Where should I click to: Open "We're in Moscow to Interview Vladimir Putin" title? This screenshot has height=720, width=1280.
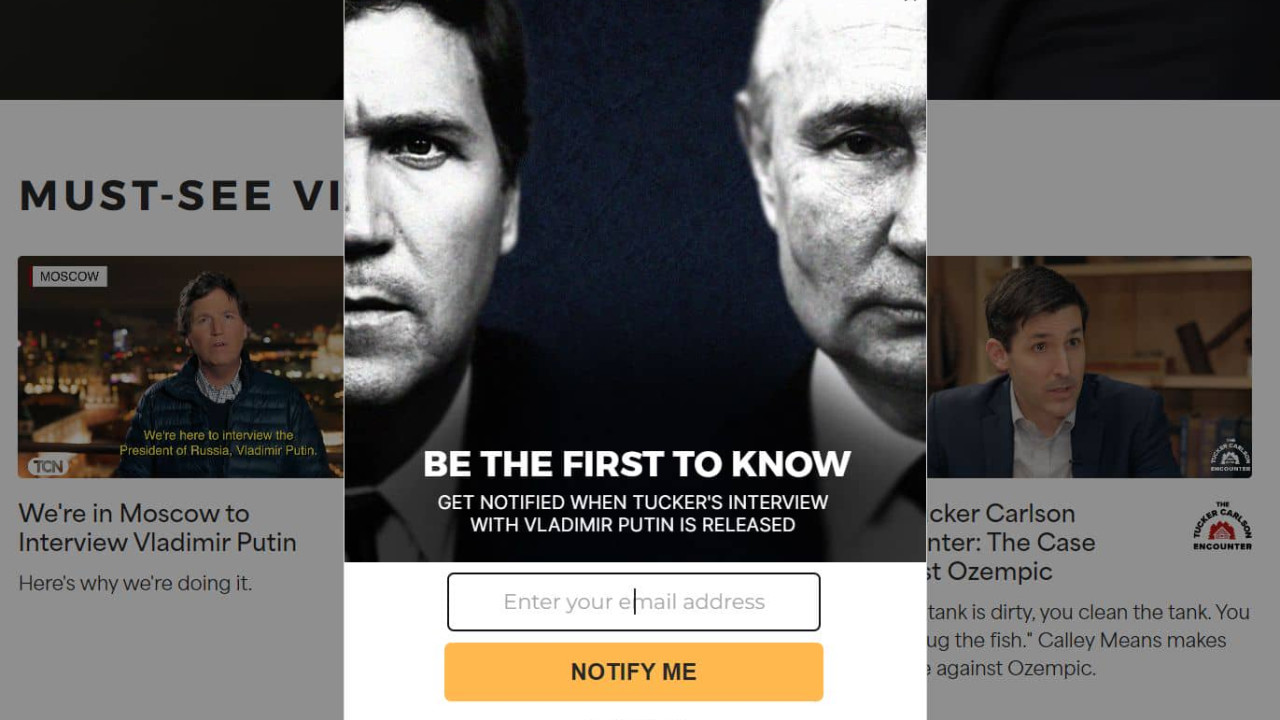point(157,528)
